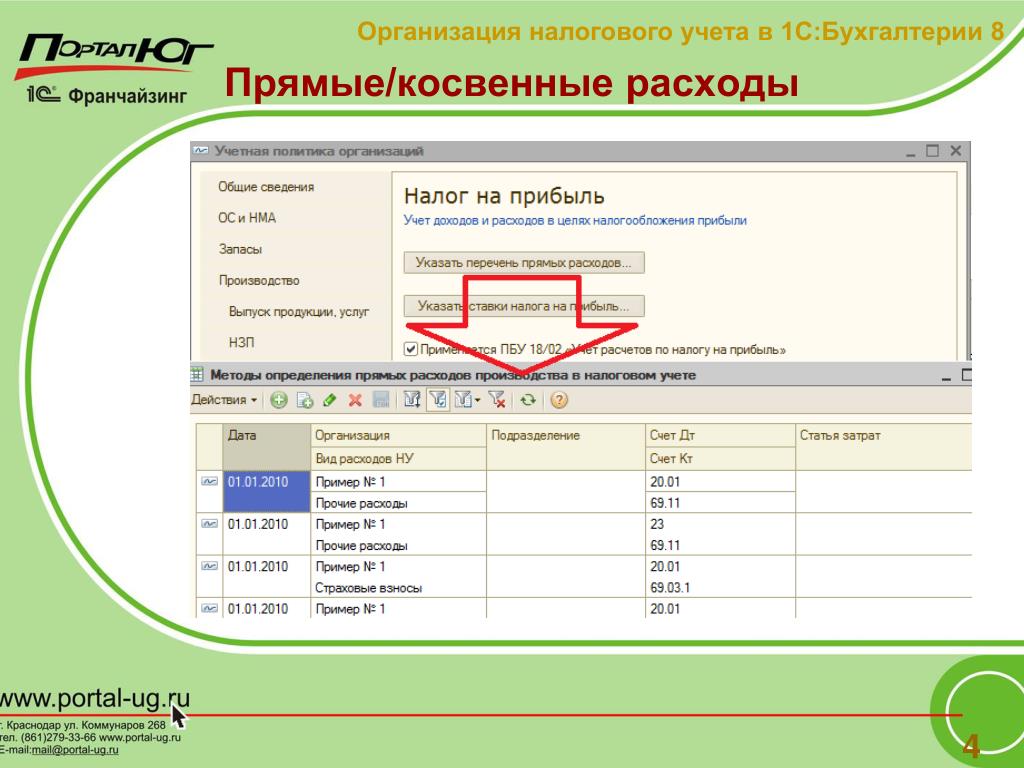This screenshot has width=1024, height=768.
Task: Click the Copy record icon
Action: [x=304, y=400]
